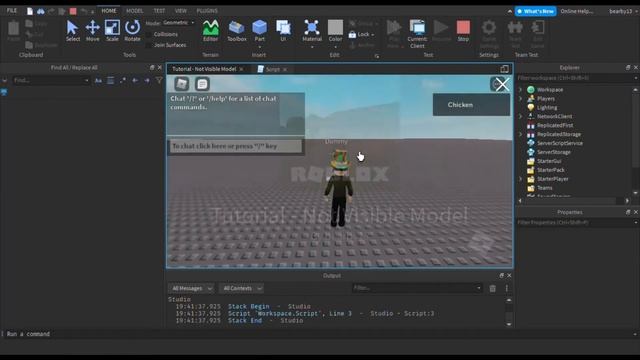This screenshot has height=360, width=640.
Task: Toggle regex search in Find panel
Action: coord(123,81)
